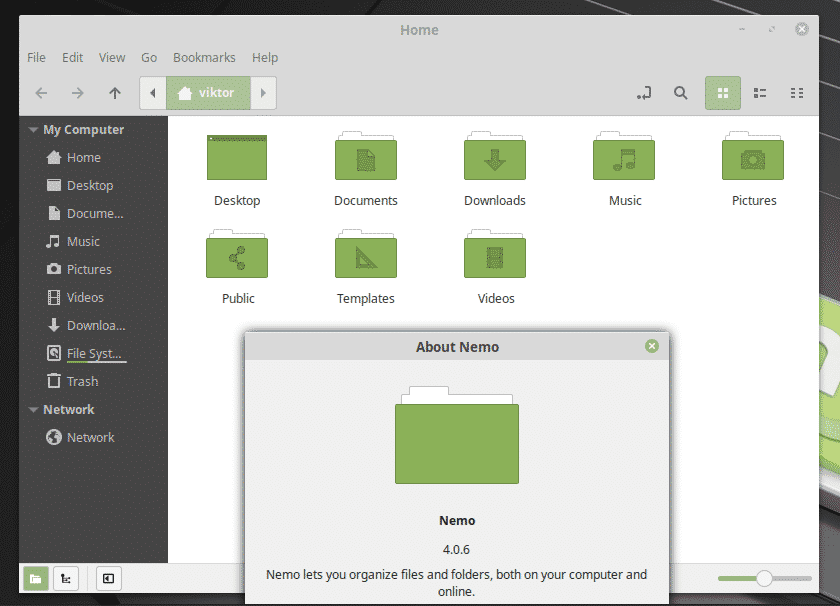840x606 pixels.
Task: Open Network location in the sidebar
Action: (x=93, y=438)
